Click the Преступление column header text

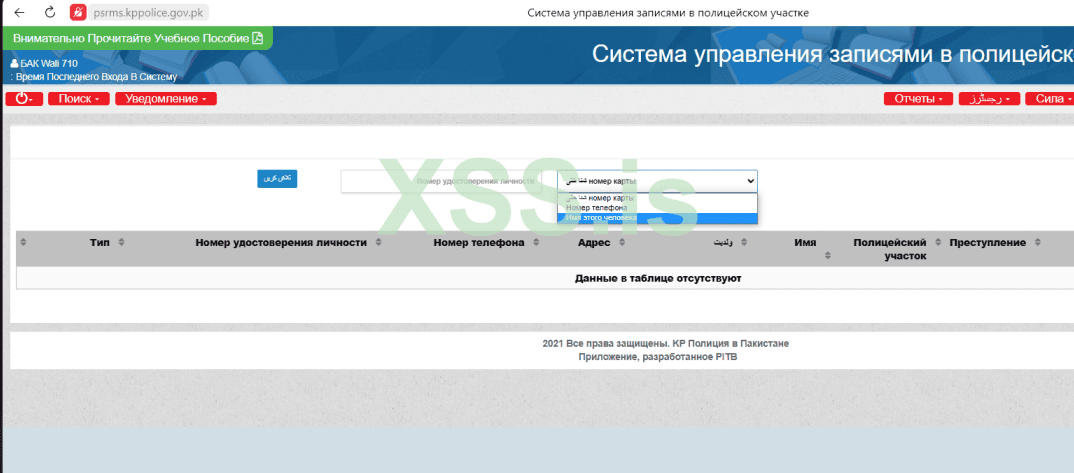tap(988, 242)
